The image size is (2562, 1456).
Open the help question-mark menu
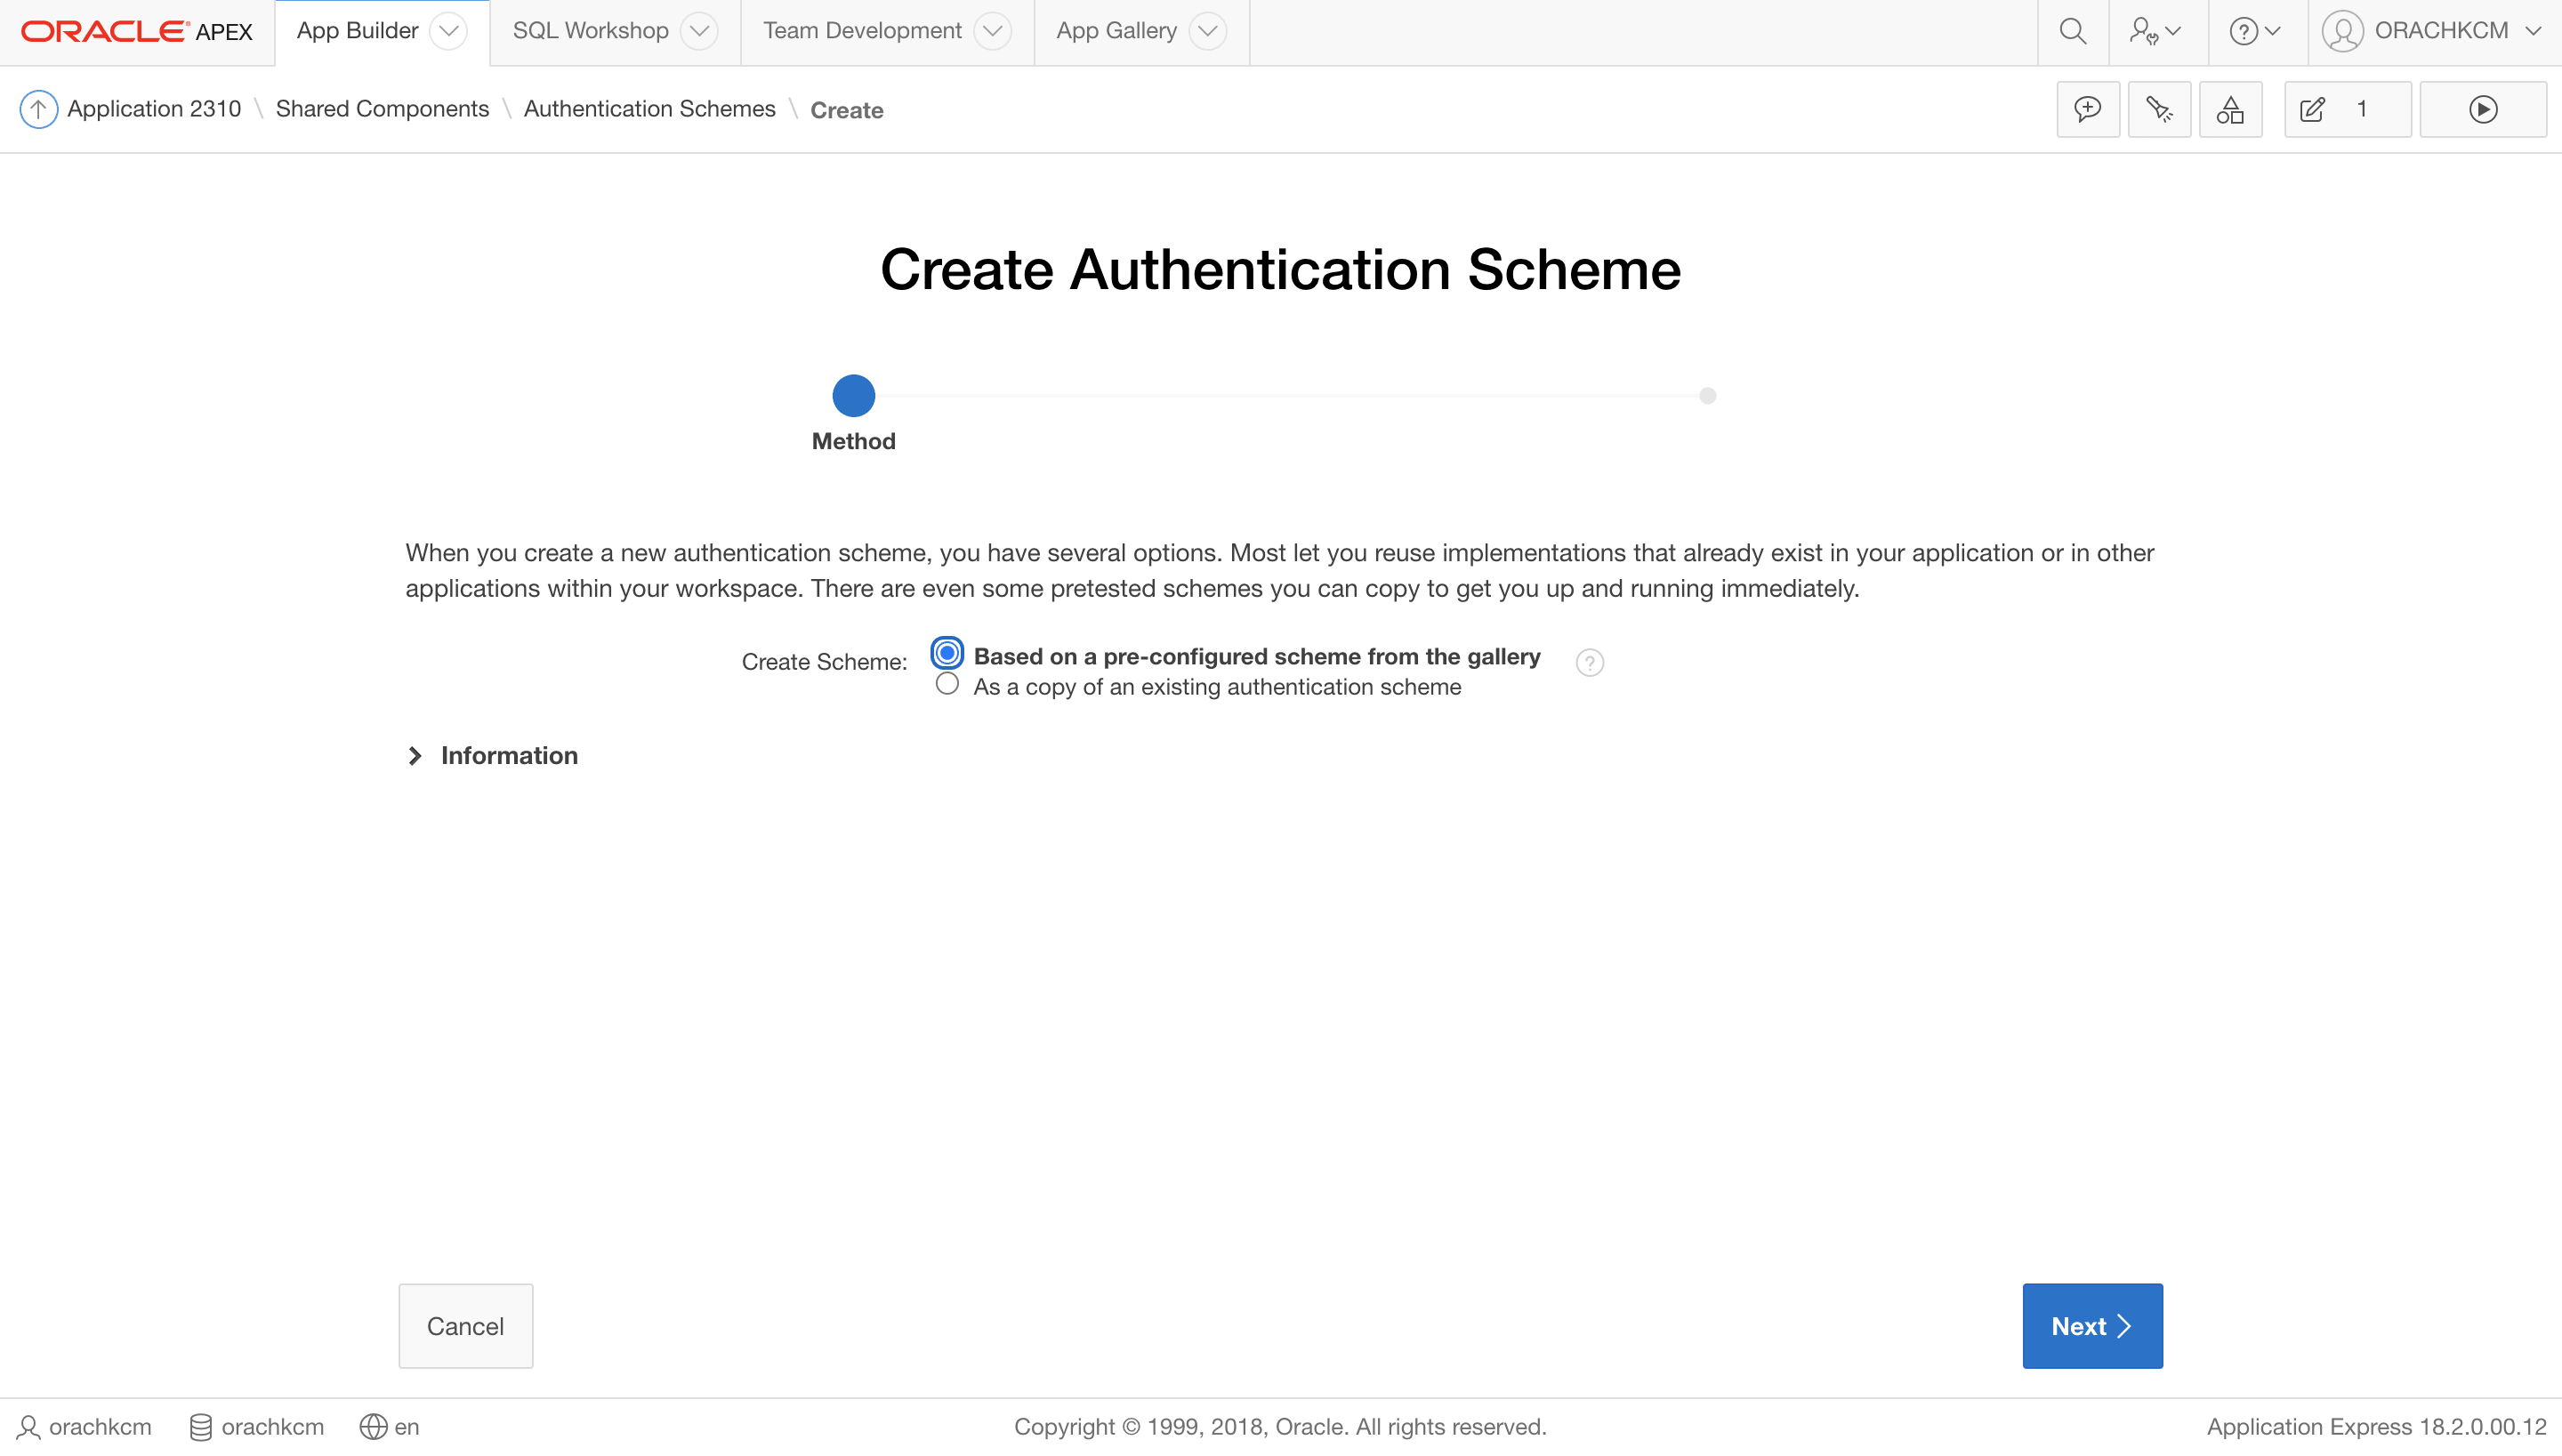[x=2254, y=32]
